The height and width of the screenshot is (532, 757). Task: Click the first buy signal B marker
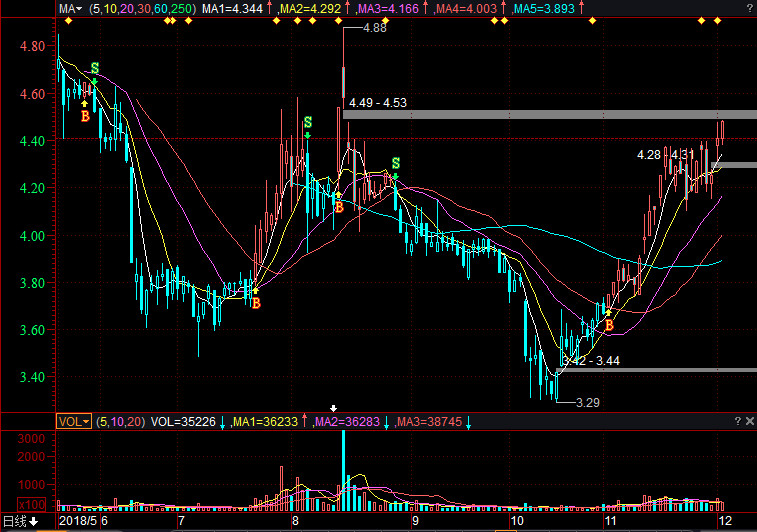pos(85,116)
